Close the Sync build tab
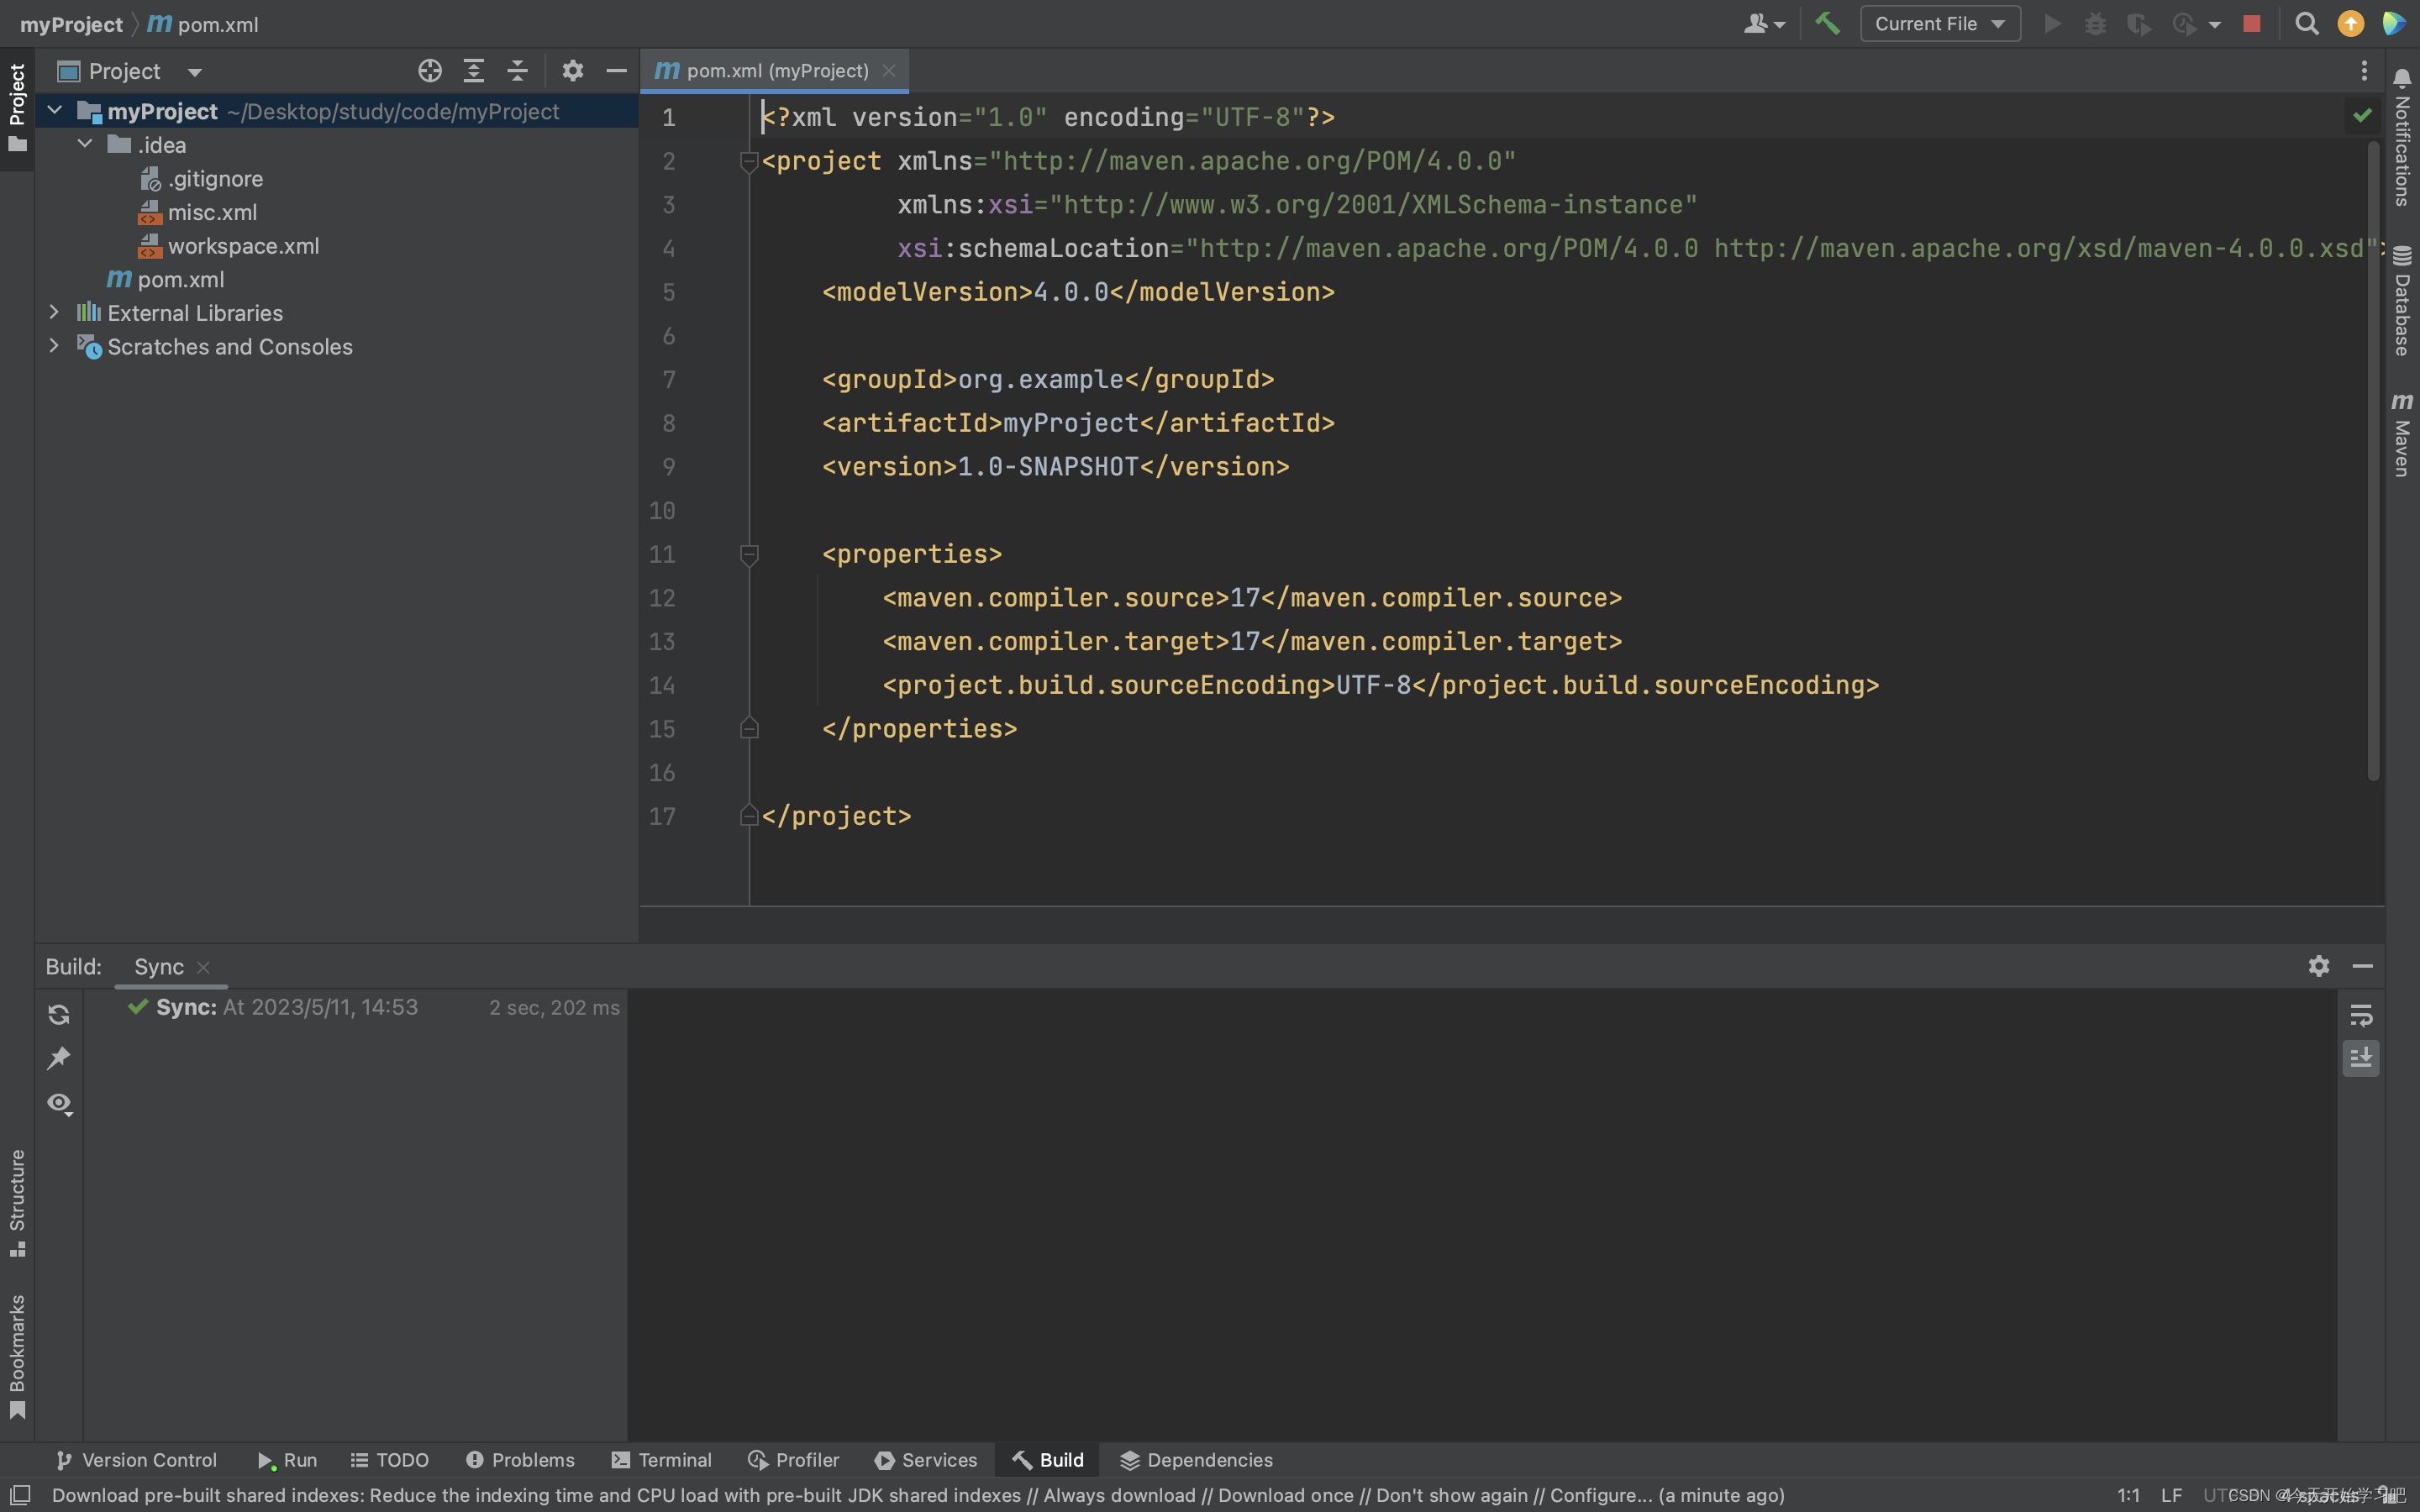Viewport: 2420px width, 1512px height. click(x=204, y=967)
